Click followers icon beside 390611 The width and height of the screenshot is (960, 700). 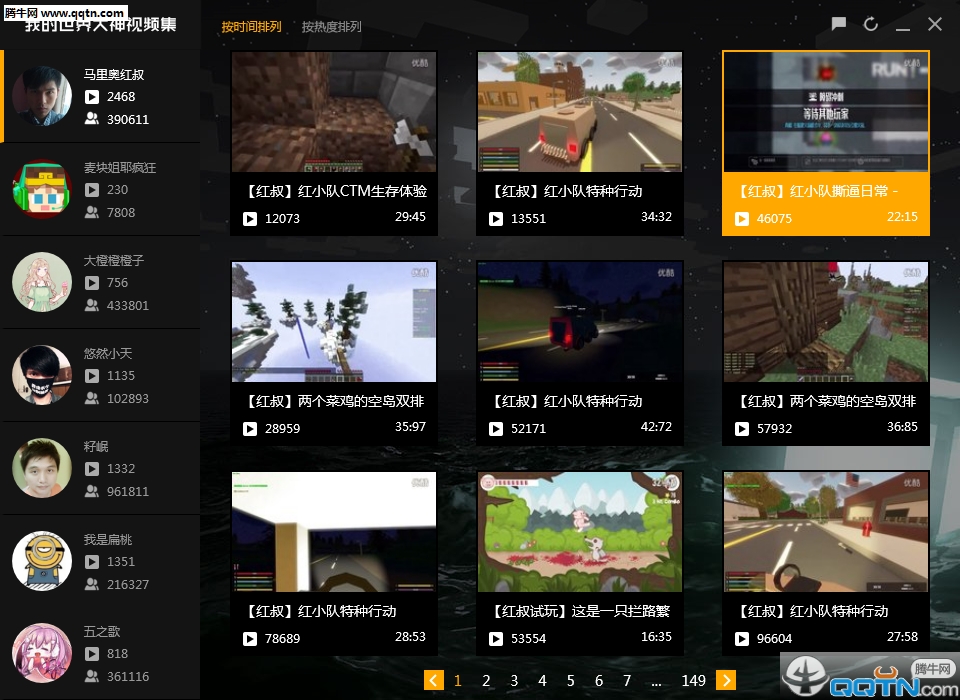[x=92, y=119]
